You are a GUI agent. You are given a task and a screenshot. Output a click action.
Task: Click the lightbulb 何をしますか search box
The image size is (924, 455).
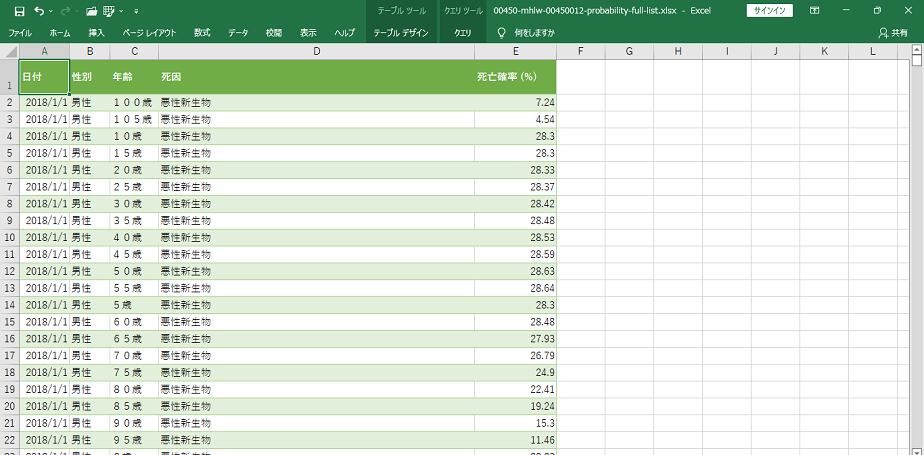tap(526, 33)
